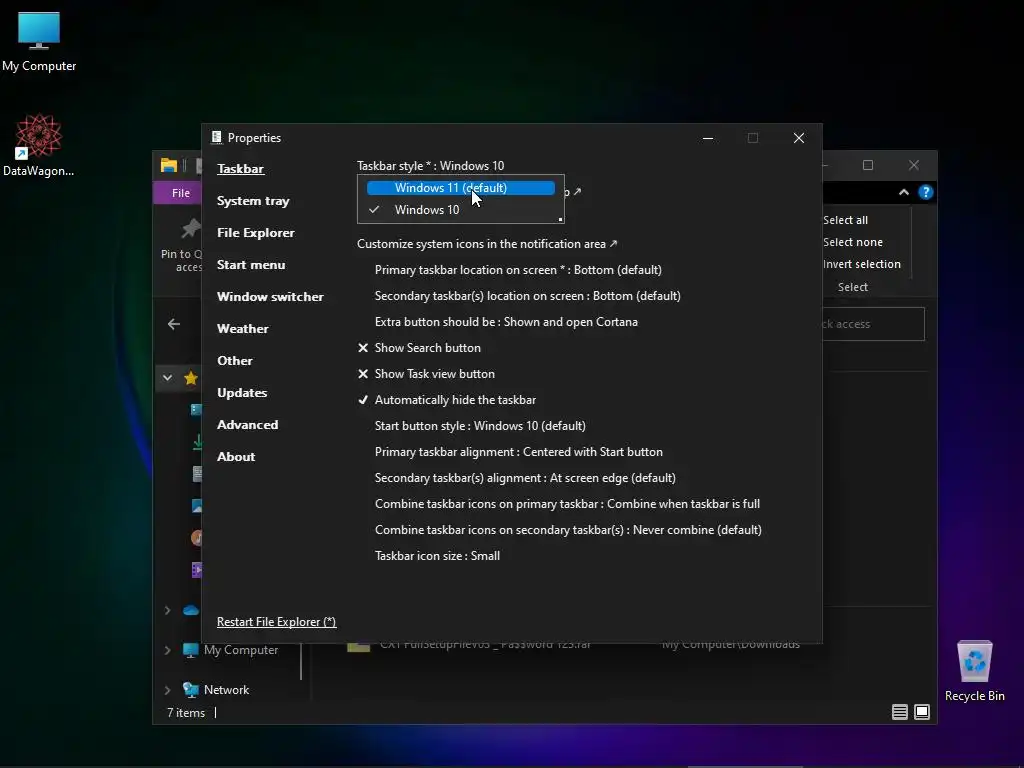Open the Weather section
The height and width of the screenshot is (768, 1024).
242,328
